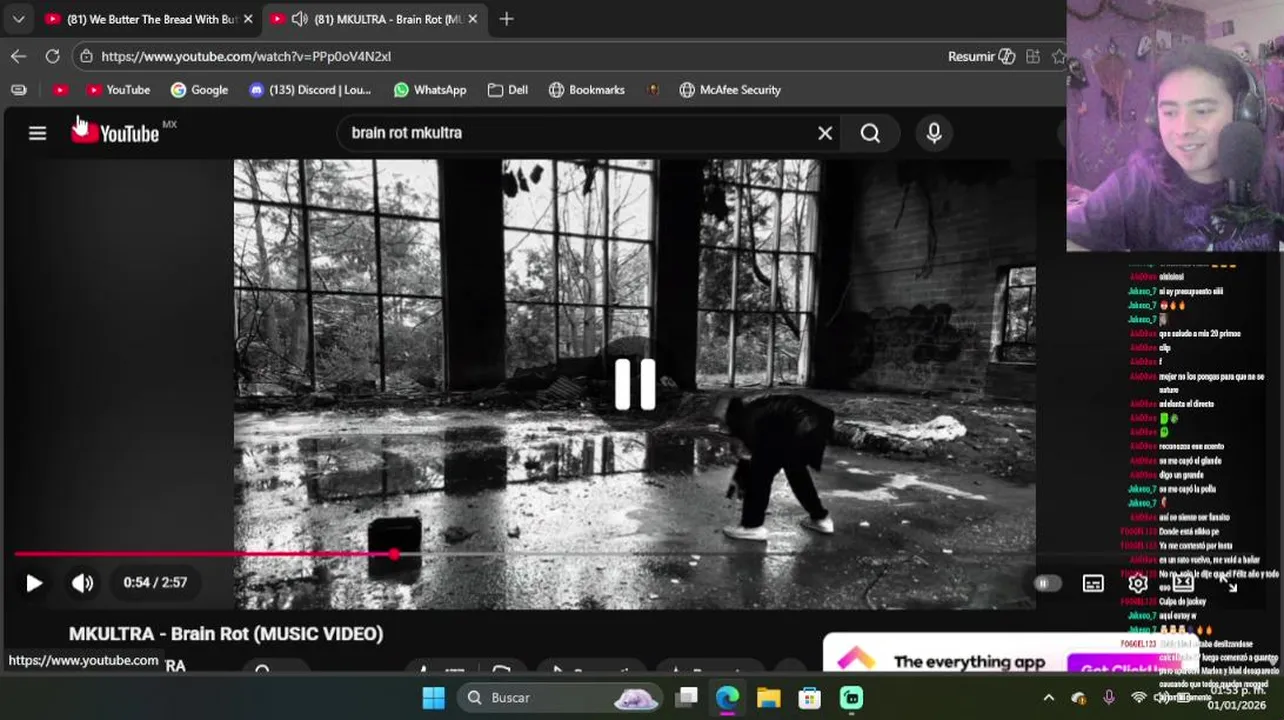
Task: Open Microsoft Edge from the taskbar
Action: pyautogui.click(x=728, y=698)
